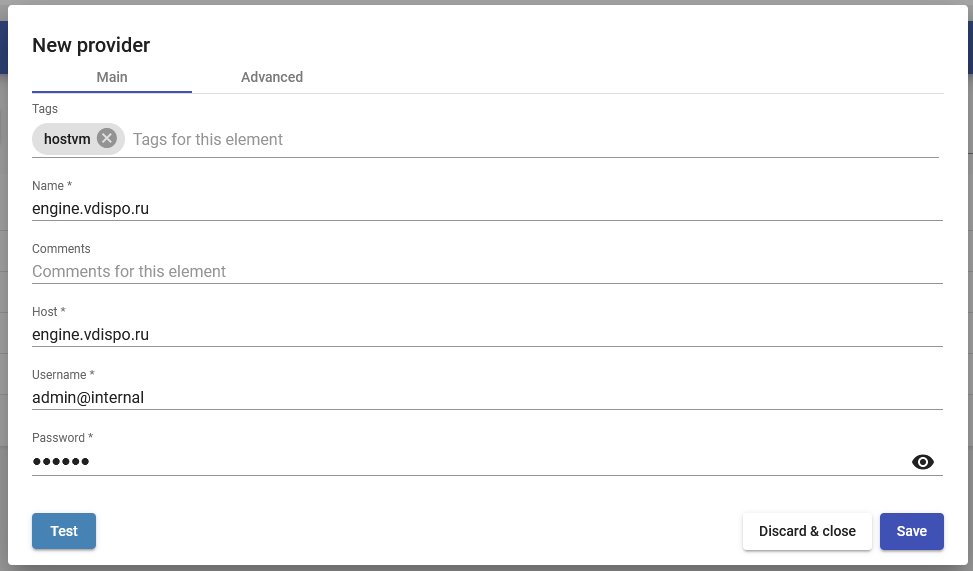Show password with the eye icon
Viewport: 973px width, 571px height.
pyautogui.click(x=922, y=462)
